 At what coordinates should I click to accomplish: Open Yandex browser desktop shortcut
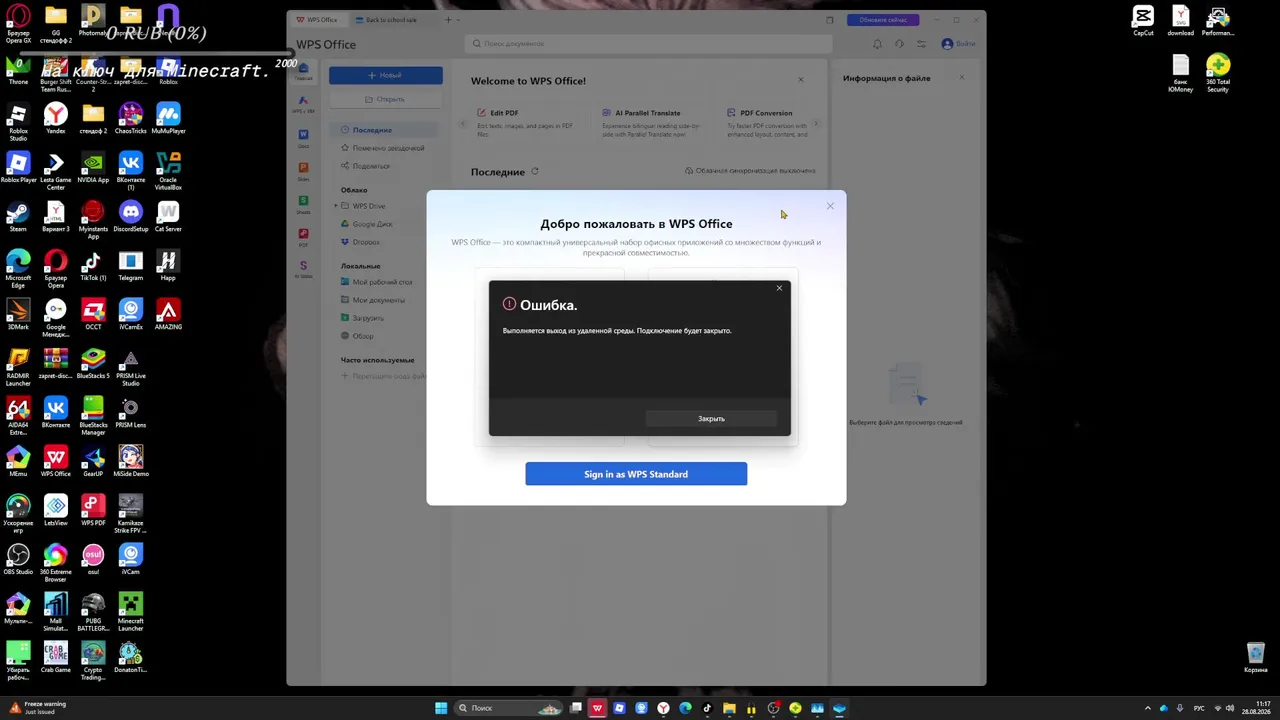[56, 119]
